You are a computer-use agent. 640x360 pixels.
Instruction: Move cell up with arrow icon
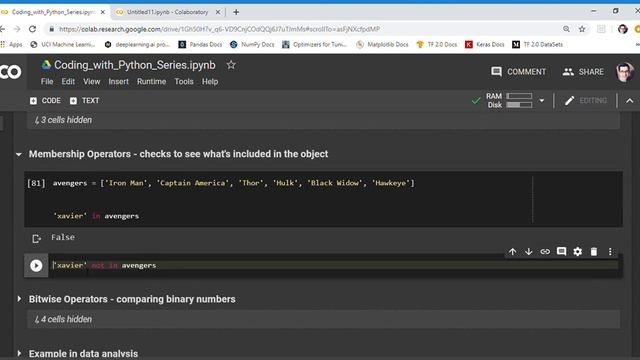(513, 252)
